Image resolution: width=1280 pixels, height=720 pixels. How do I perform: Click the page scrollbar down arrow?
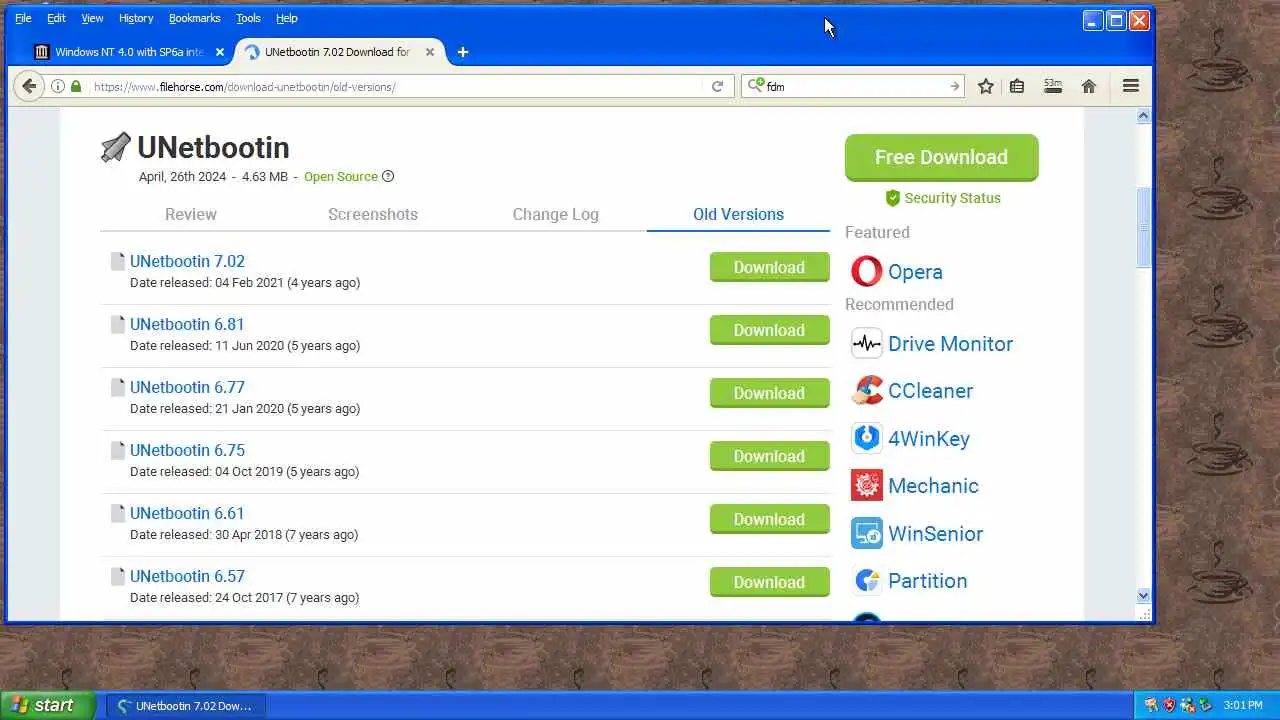tap(1144, 596)
